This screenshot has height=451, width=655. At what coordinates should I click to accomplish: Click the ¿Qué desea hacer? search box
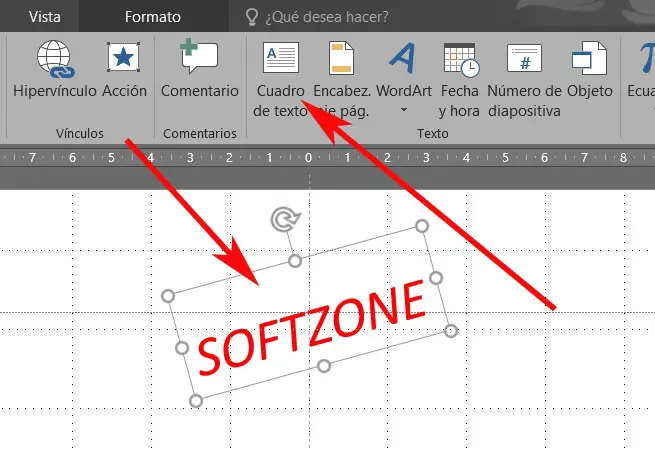click(x=327, y=17)
